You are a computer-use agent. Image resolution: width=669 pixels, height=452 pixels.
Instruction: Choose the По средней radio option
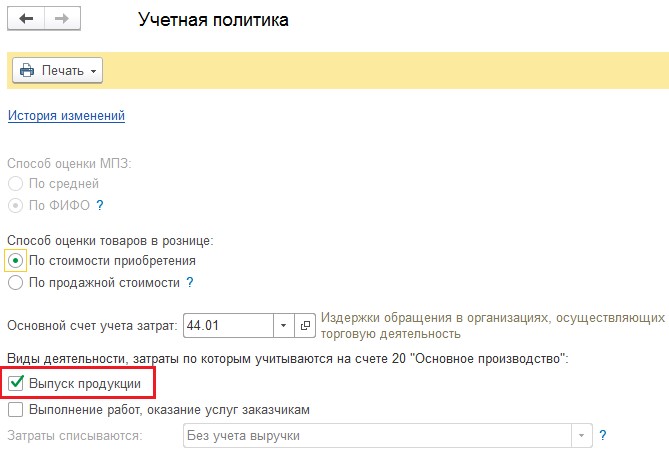click(x=16, y=184)
